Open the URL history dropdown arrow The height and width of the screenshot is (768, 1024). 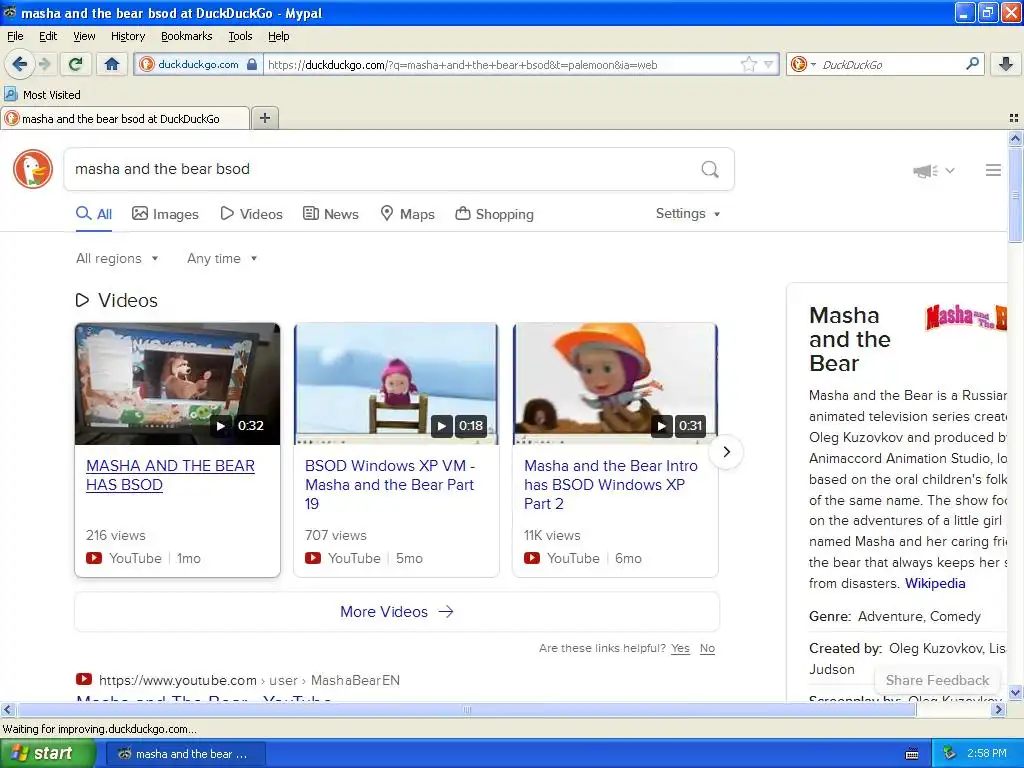[768, 64]
